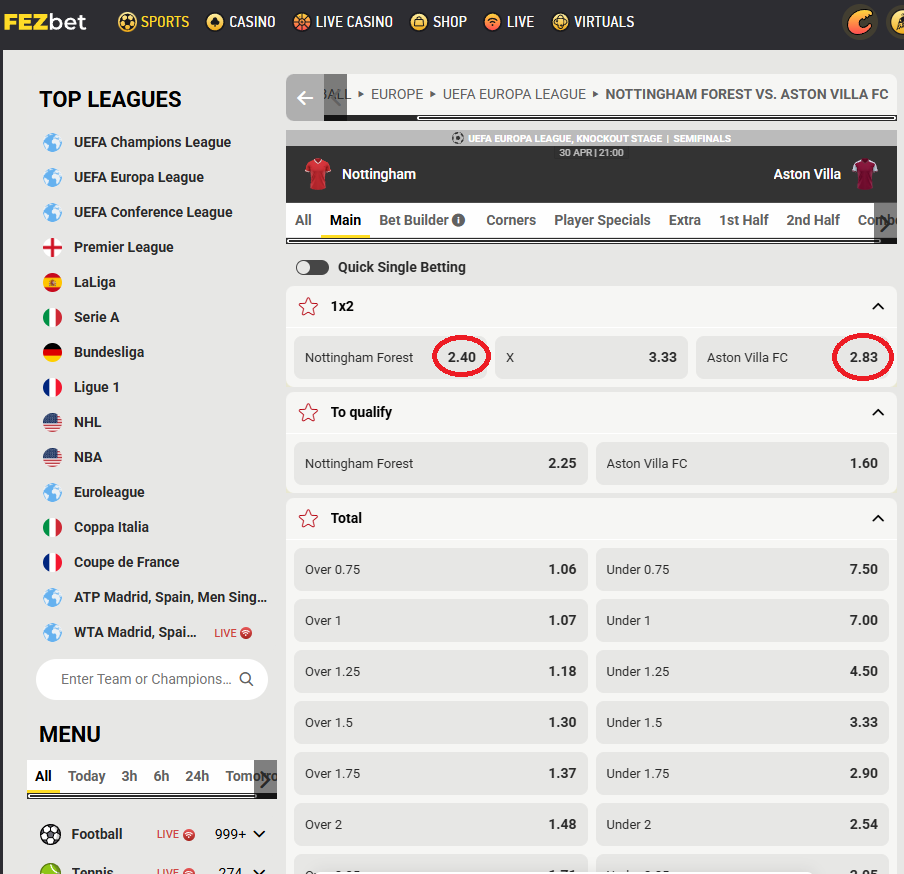The height and width of the screenshot is (874, 904).
Task: Click the Football soccer ball icon
Action: (50, 834)
